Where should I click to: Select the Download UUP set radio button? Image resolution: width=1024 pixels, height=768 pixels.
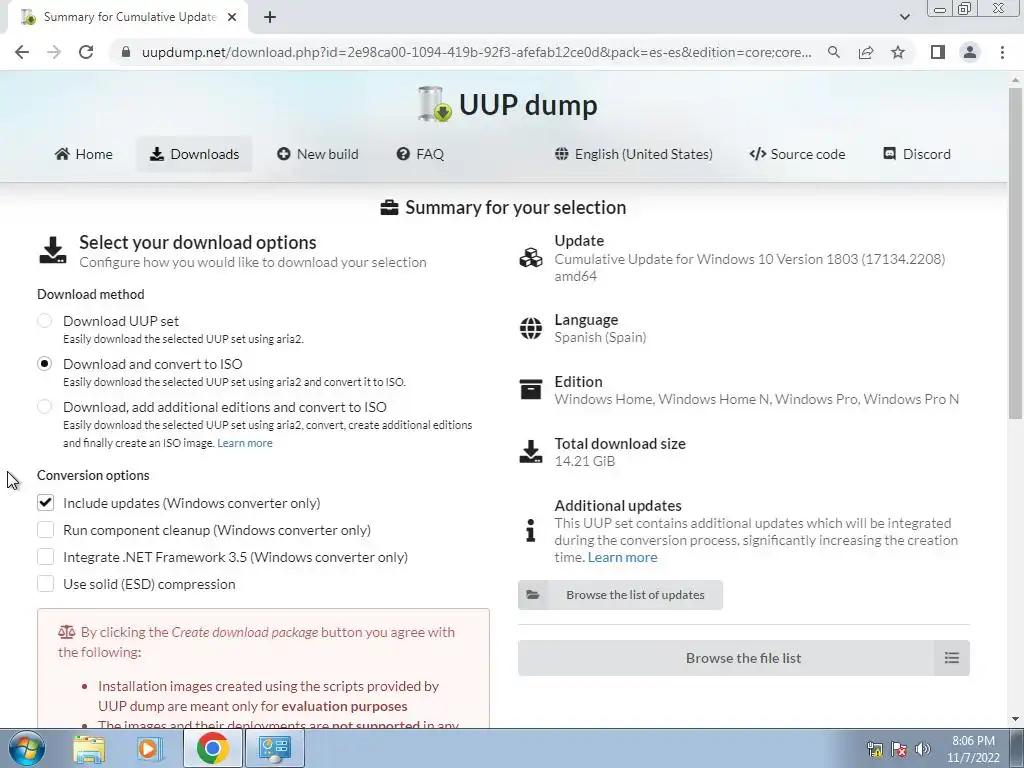[x=44, y=321]
